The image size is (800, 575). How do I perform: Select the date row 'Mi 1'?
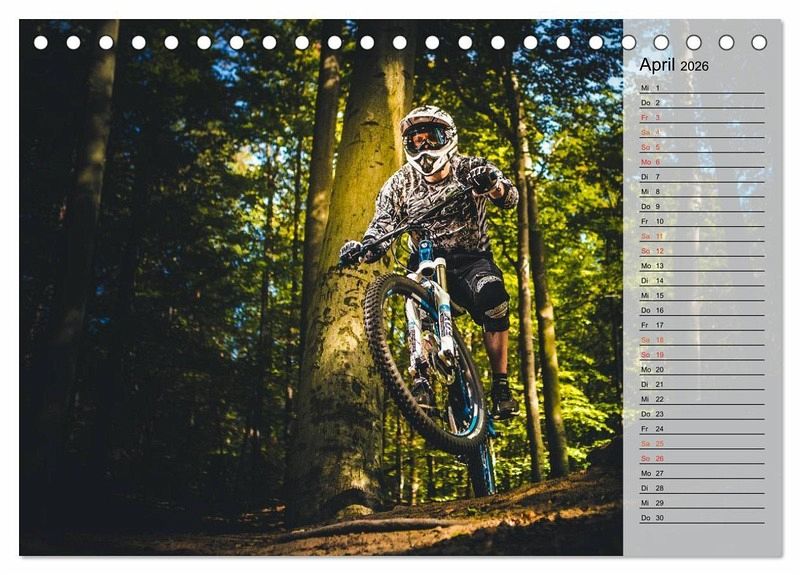[702, 88]
